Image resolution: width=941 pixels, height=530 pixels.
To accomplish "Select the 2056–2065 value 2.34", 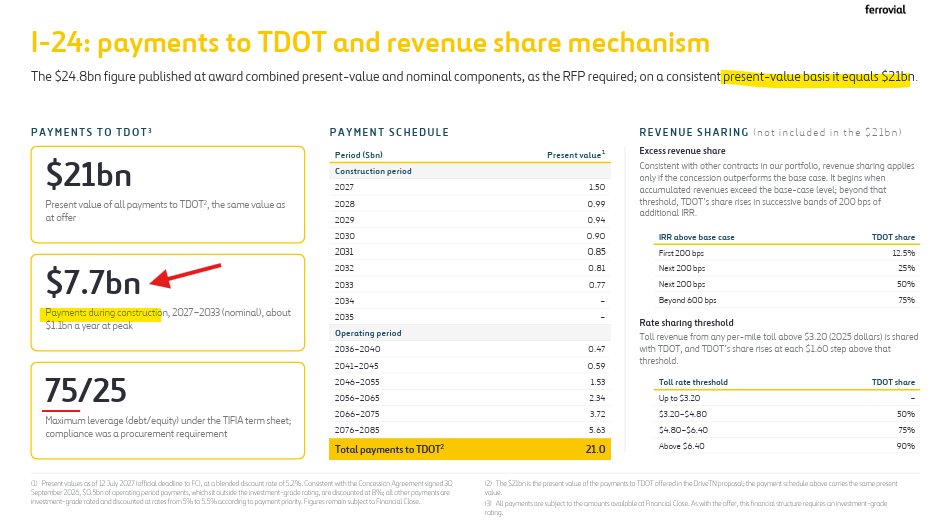I will [x=597, y=398].
